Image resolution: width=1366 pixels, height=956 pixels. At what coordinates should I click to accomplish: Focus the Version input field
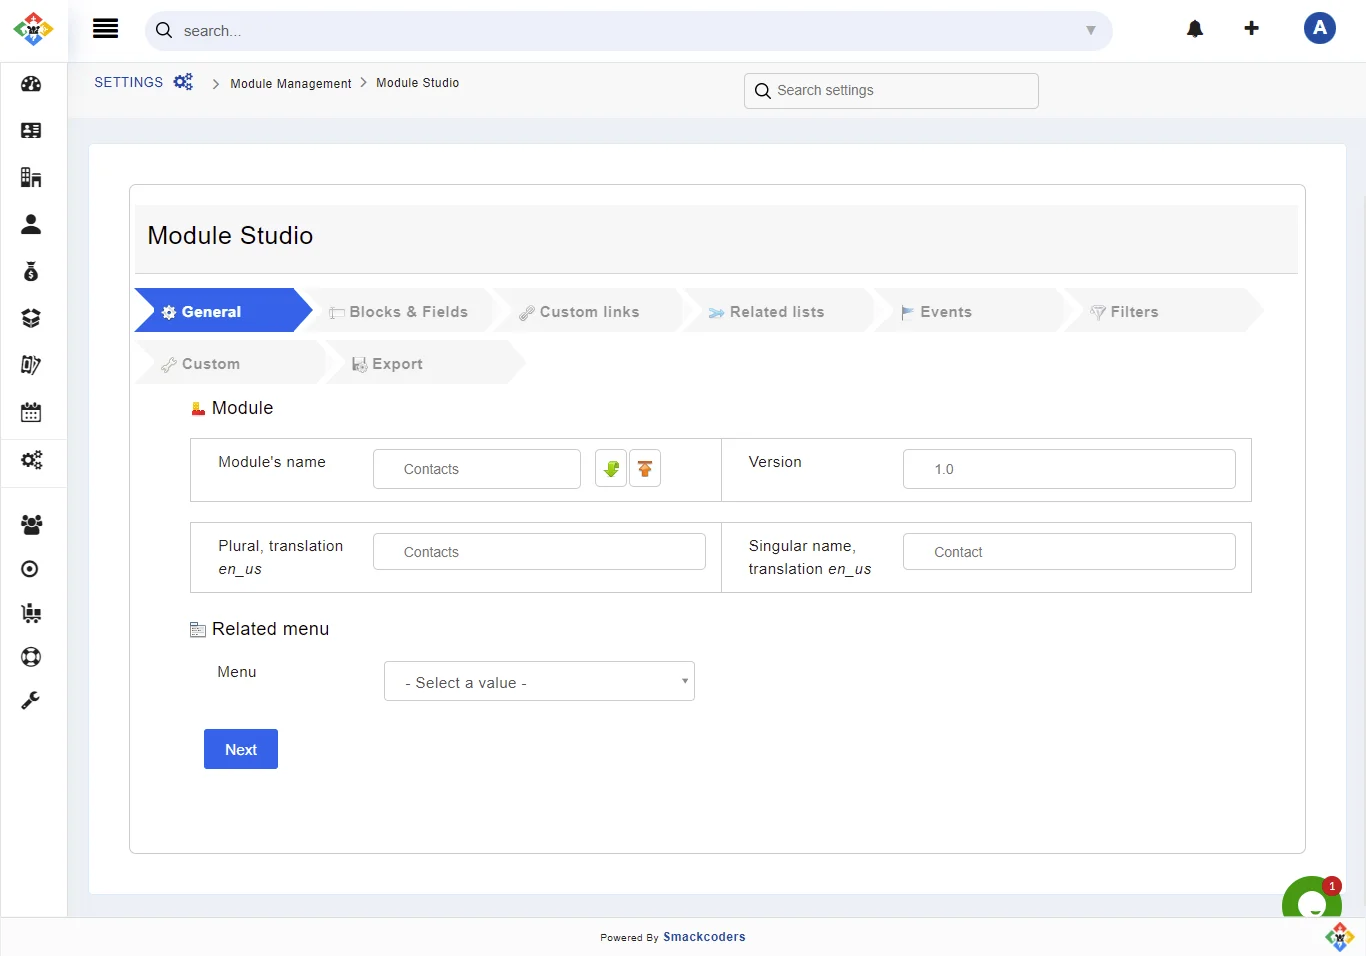1068,469
